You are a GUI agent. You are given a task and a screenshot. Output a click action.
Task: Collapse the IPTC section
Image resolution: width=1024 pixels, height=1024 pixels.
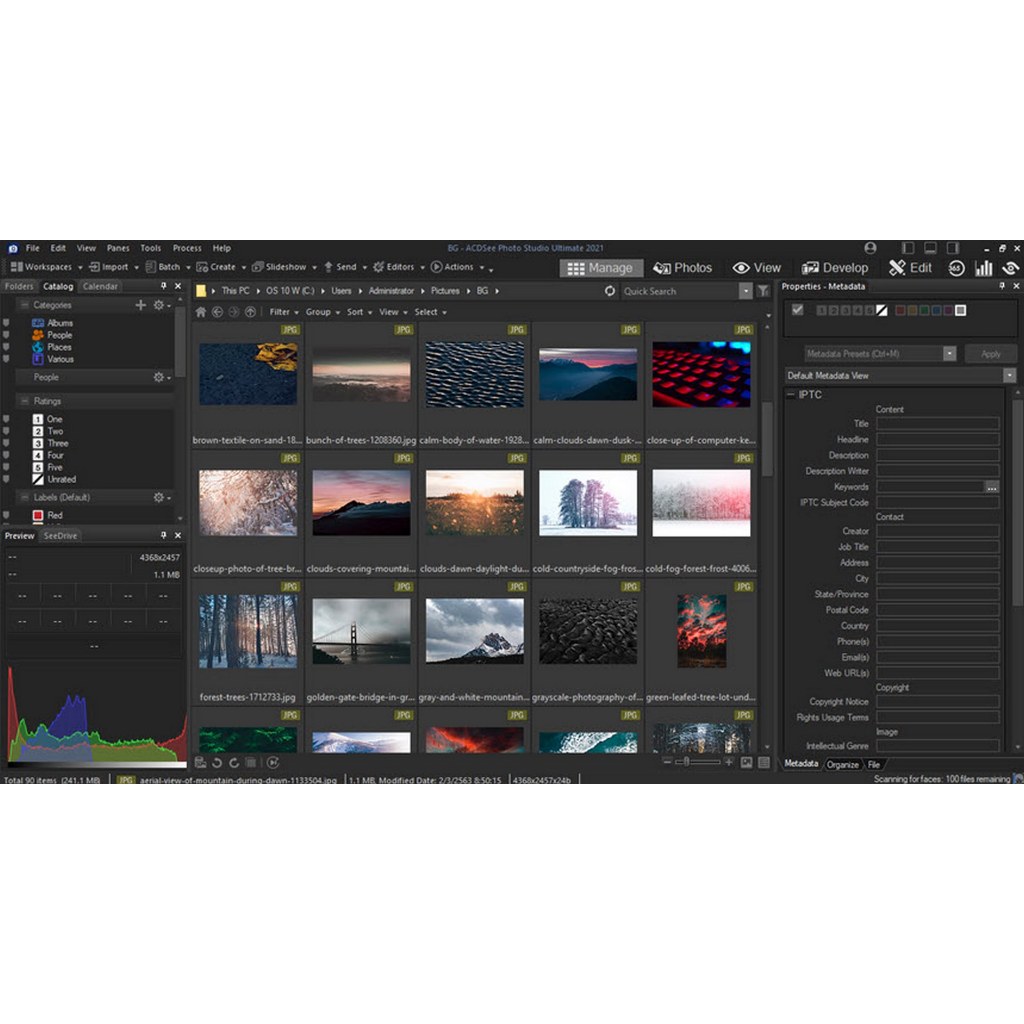tap(791, 395)
